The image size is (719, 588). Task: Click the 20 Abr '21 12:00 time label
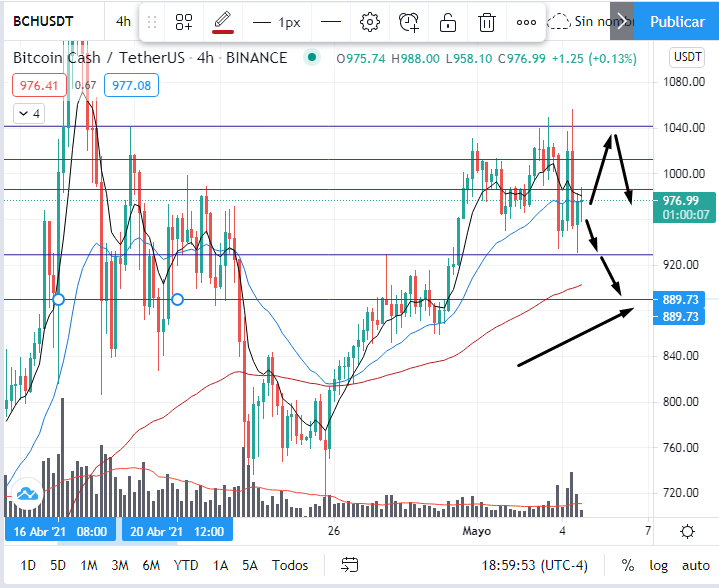[x=177, y=531]
